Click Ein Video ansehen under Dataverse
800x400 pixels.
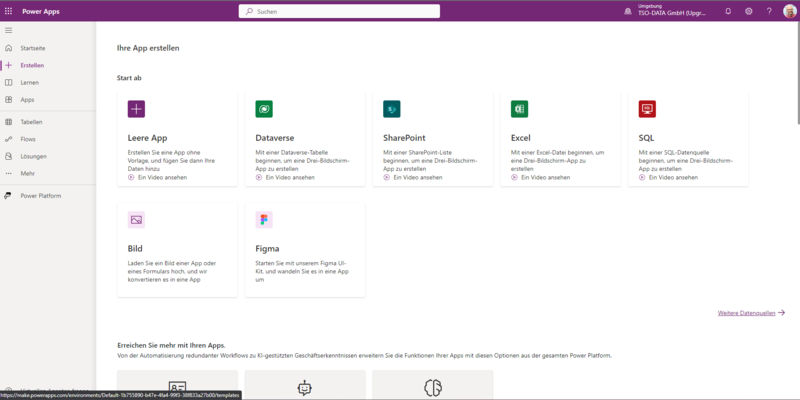(x=290, y=178)
